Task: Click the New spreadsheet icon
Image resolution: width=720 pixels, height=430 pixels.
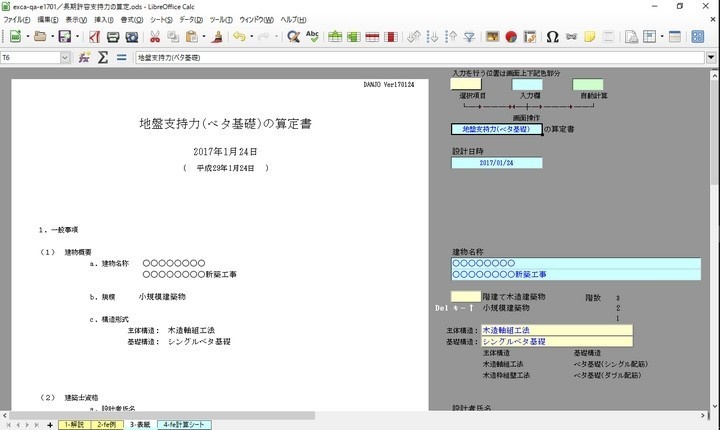Action: (x=16, y=37)
